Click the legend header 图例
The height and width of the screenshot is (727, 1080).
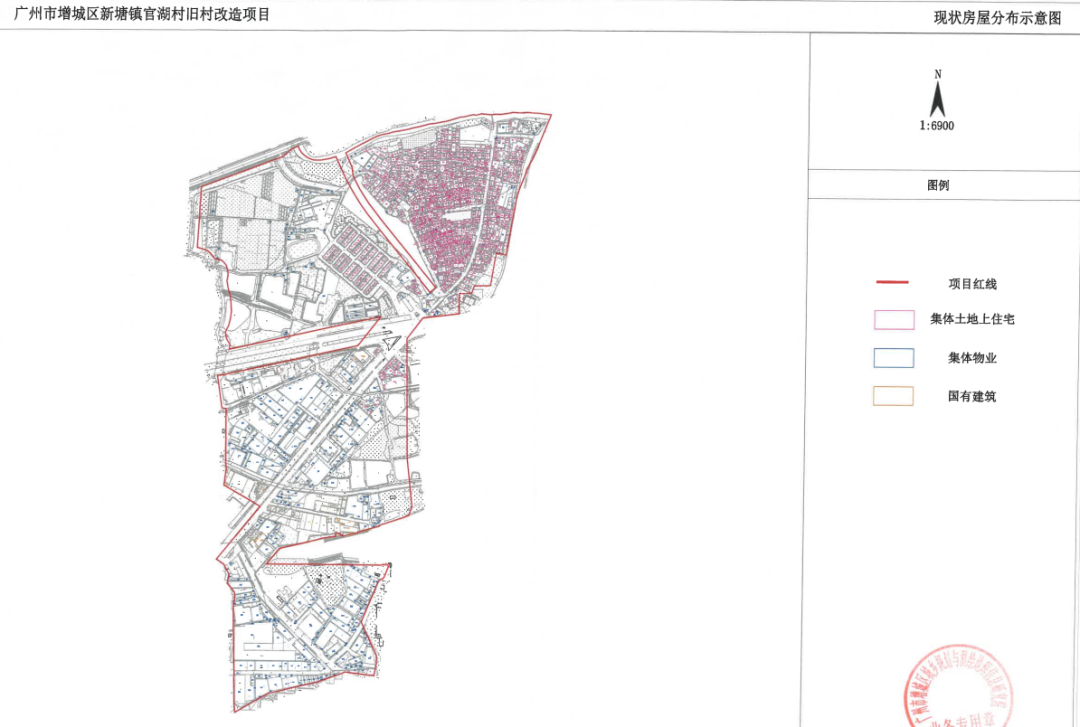[x=937, y=185]
